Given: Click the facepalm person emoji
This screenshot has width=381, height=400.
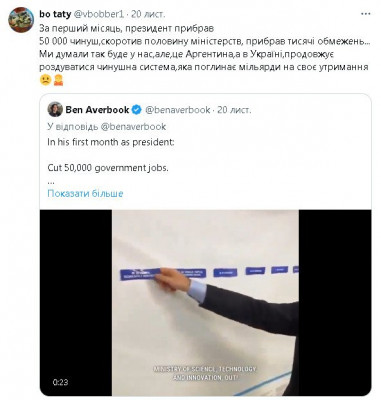Looking at the screenshot, I should pyautogui.click(x=58, y=80).
